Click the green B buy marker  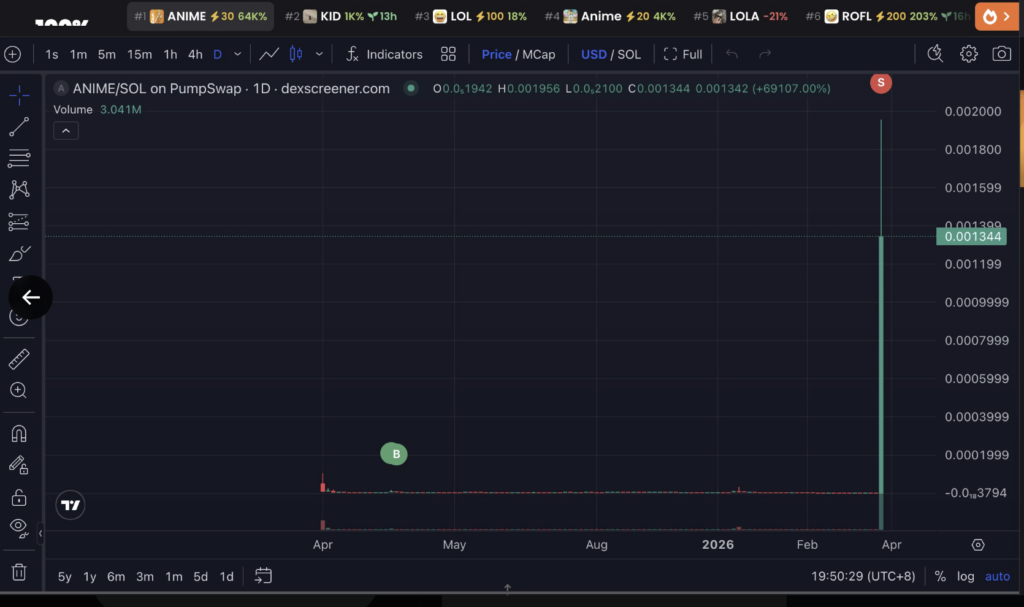point(395,454)
